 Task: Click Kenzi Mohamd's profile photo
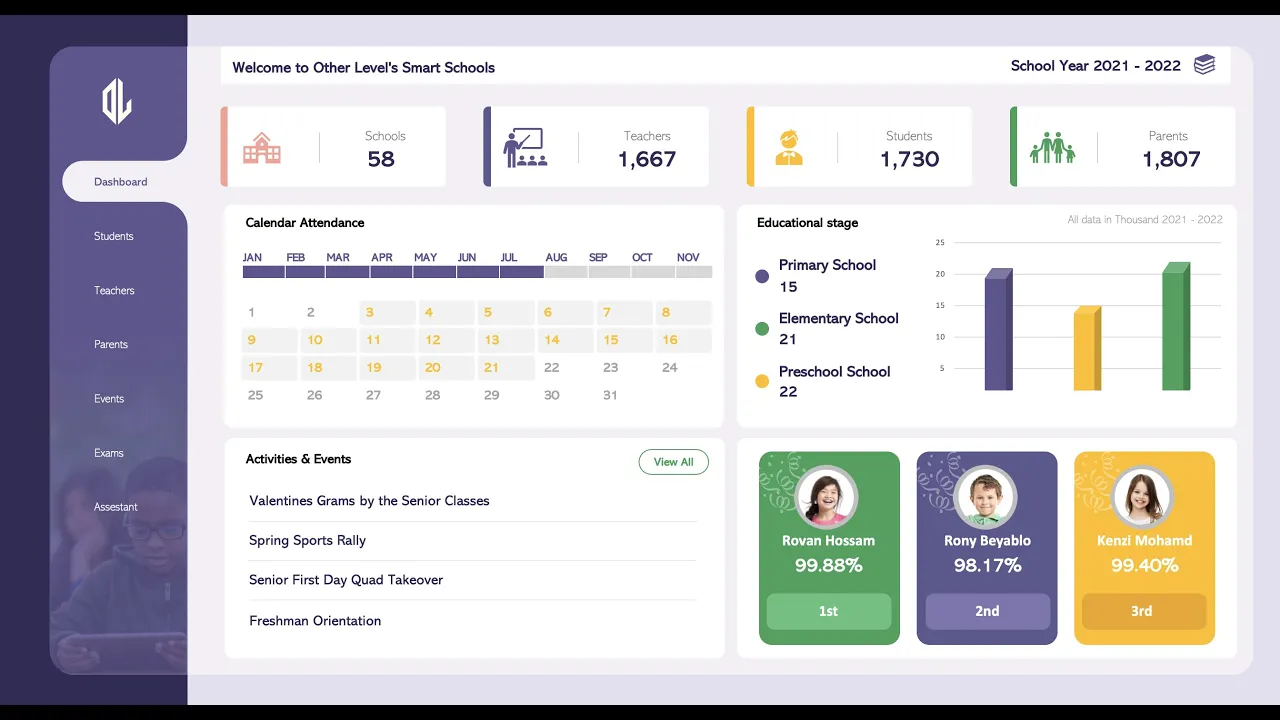pos(1142,497)
